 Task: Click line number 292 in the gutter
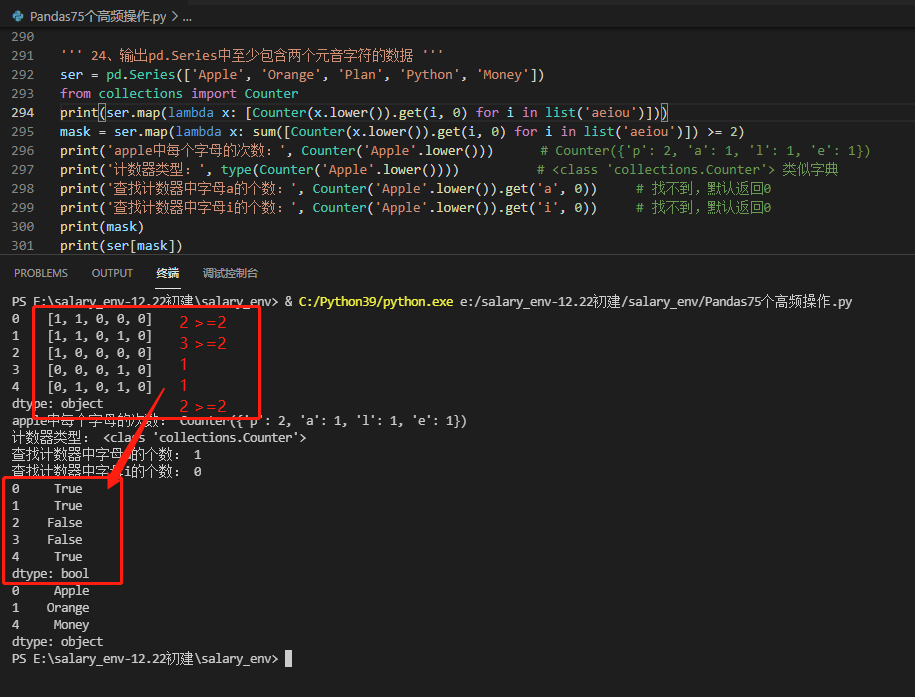pos(23,75)
